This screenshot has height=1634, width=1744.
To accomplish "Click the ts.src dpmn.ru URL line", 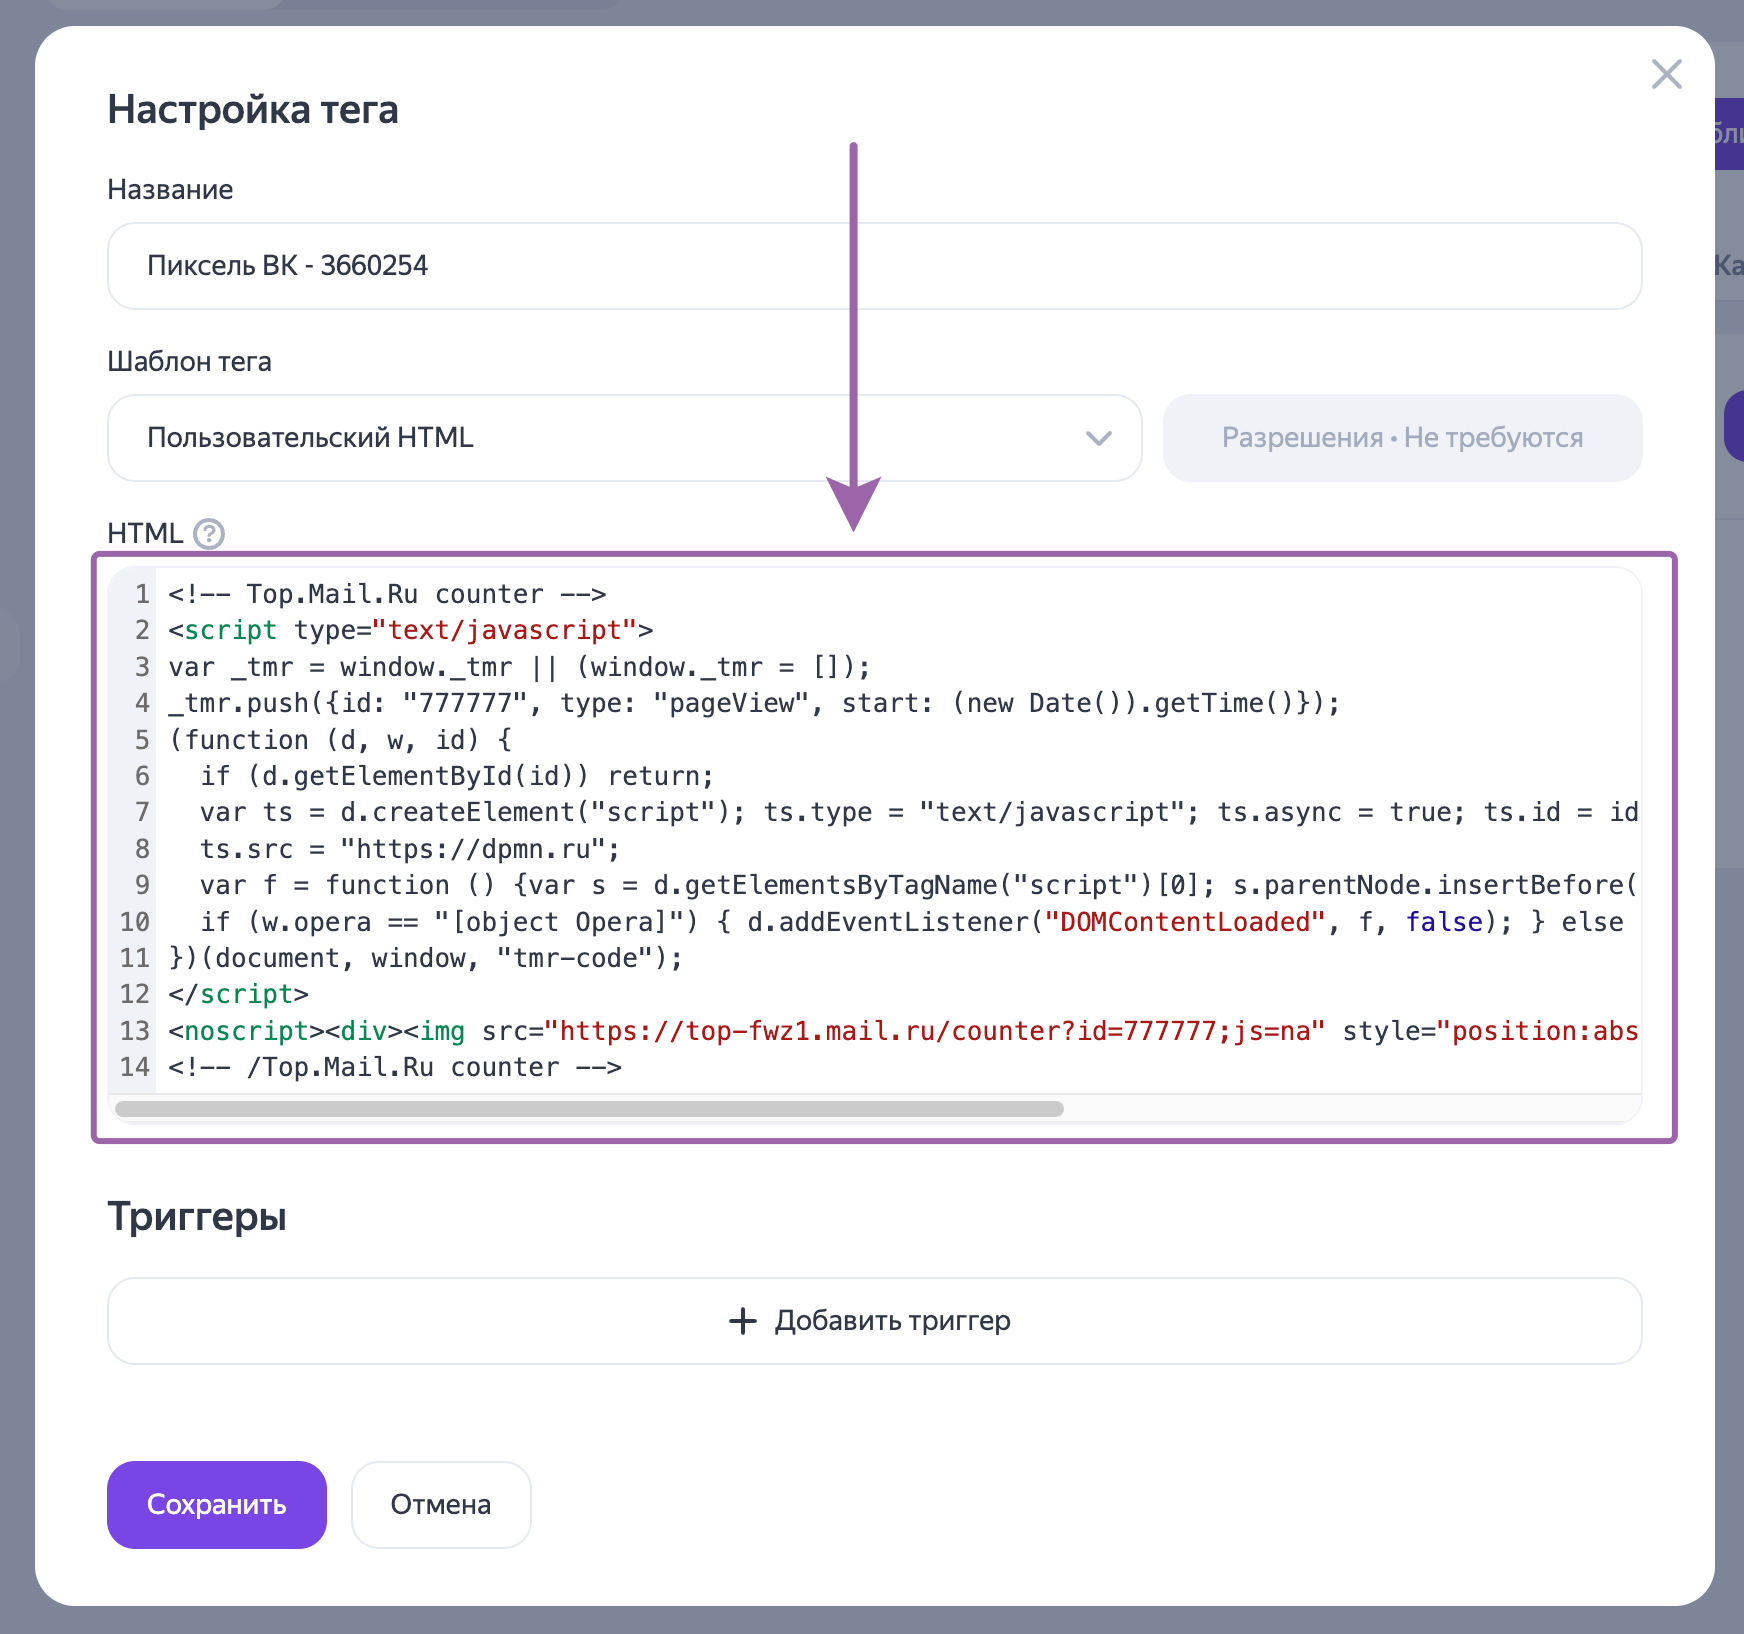I will (410, 850).
